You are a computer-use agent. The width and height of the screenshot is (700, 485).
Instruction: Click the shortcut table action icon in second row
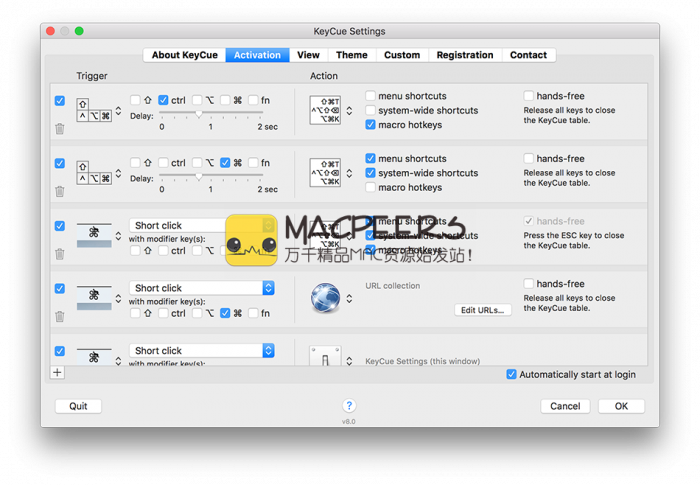325,173
